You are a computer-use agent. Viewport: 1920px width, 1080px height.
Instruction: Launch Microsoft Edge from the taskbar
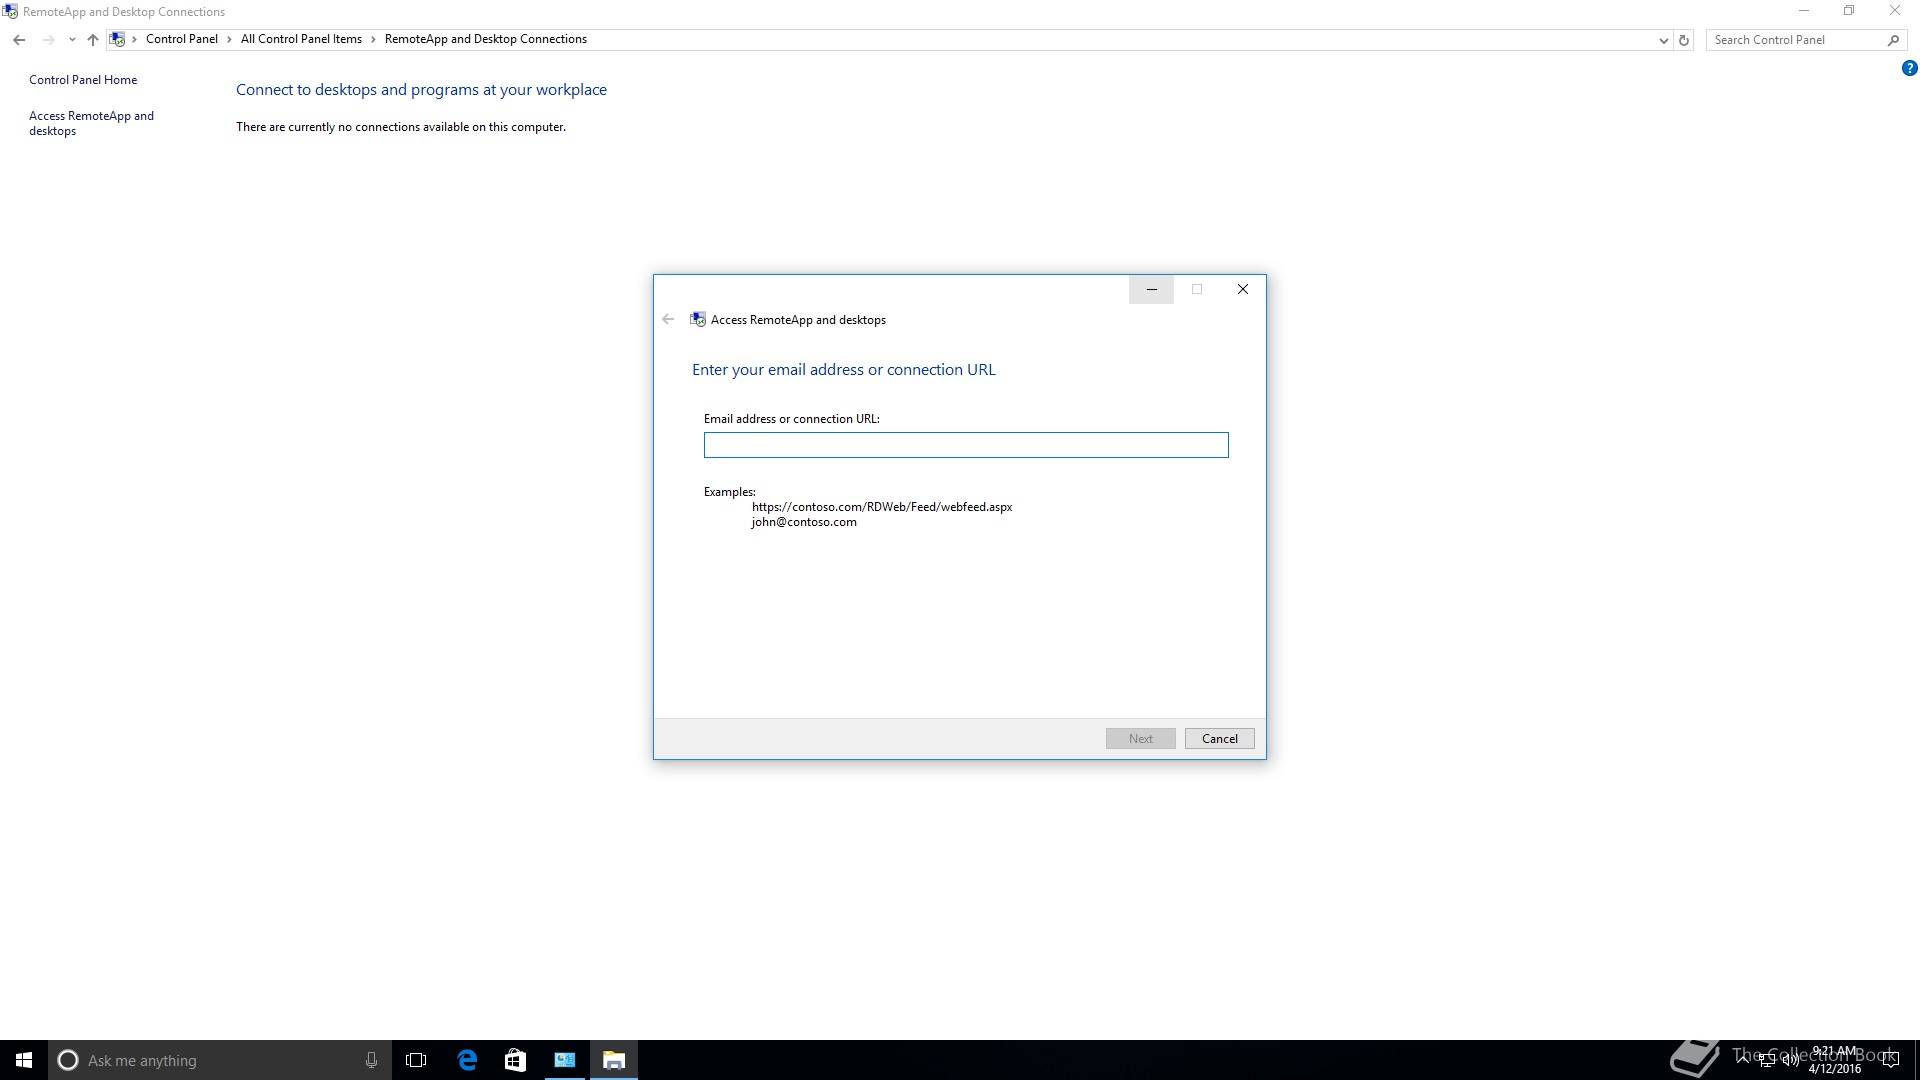[x=467, y=1060]
